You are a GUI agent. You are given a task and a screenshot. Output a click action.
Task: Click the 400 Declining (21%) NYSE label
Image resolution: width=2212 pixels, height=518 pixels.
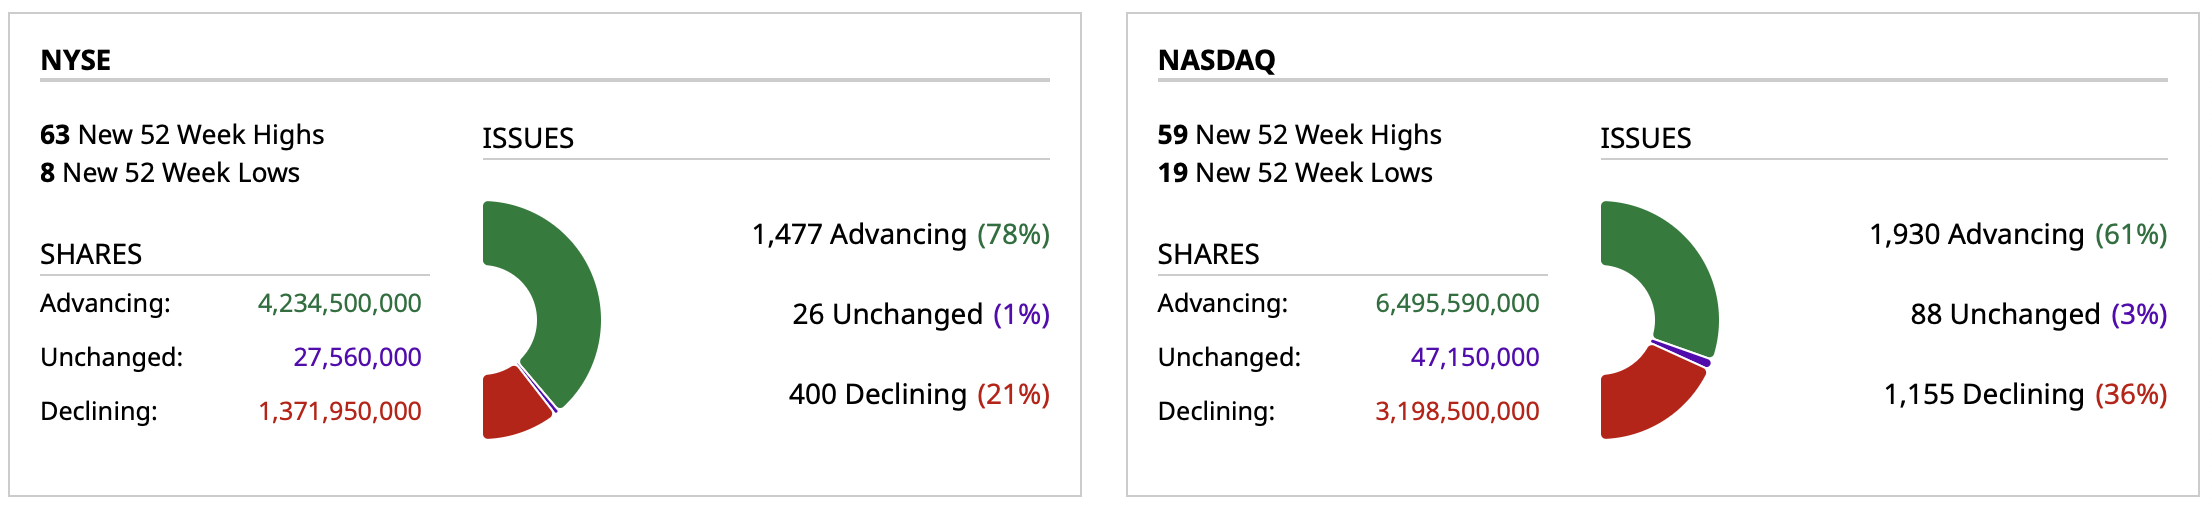[918, 394]
